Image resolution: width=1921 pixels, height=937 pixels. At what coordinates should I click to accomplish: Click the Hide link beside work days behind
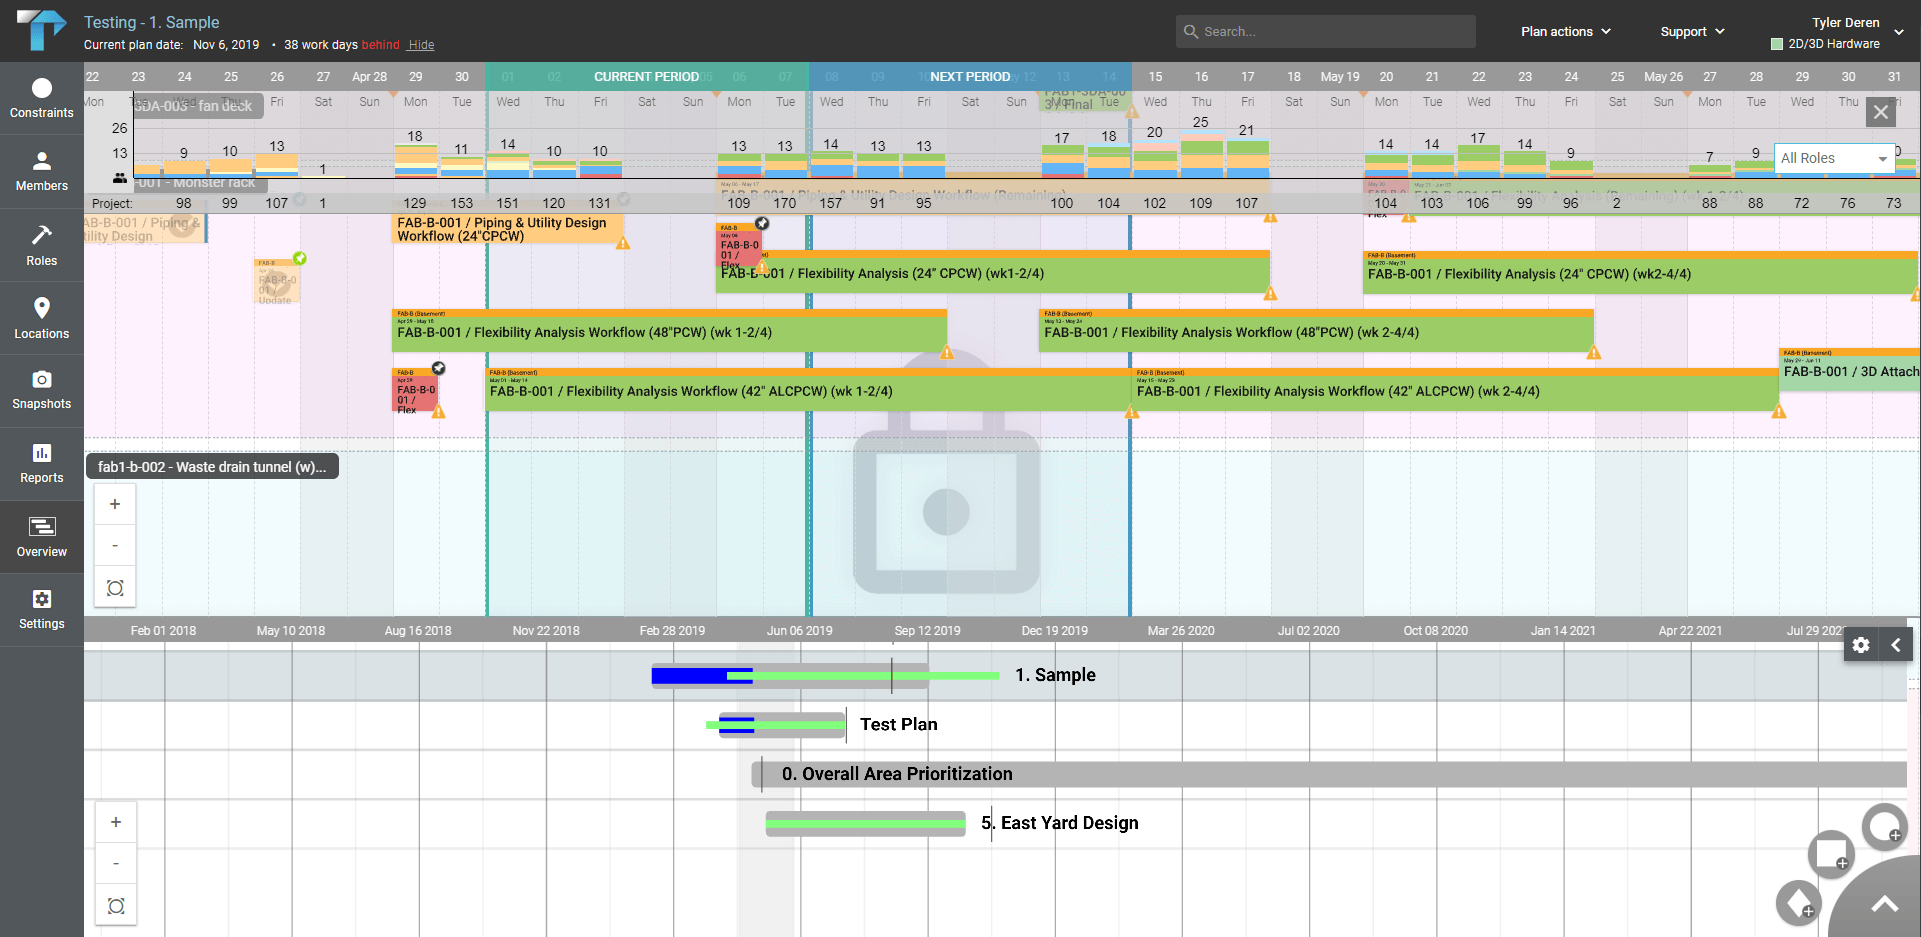pyautogui.click(x=421, y=45)
